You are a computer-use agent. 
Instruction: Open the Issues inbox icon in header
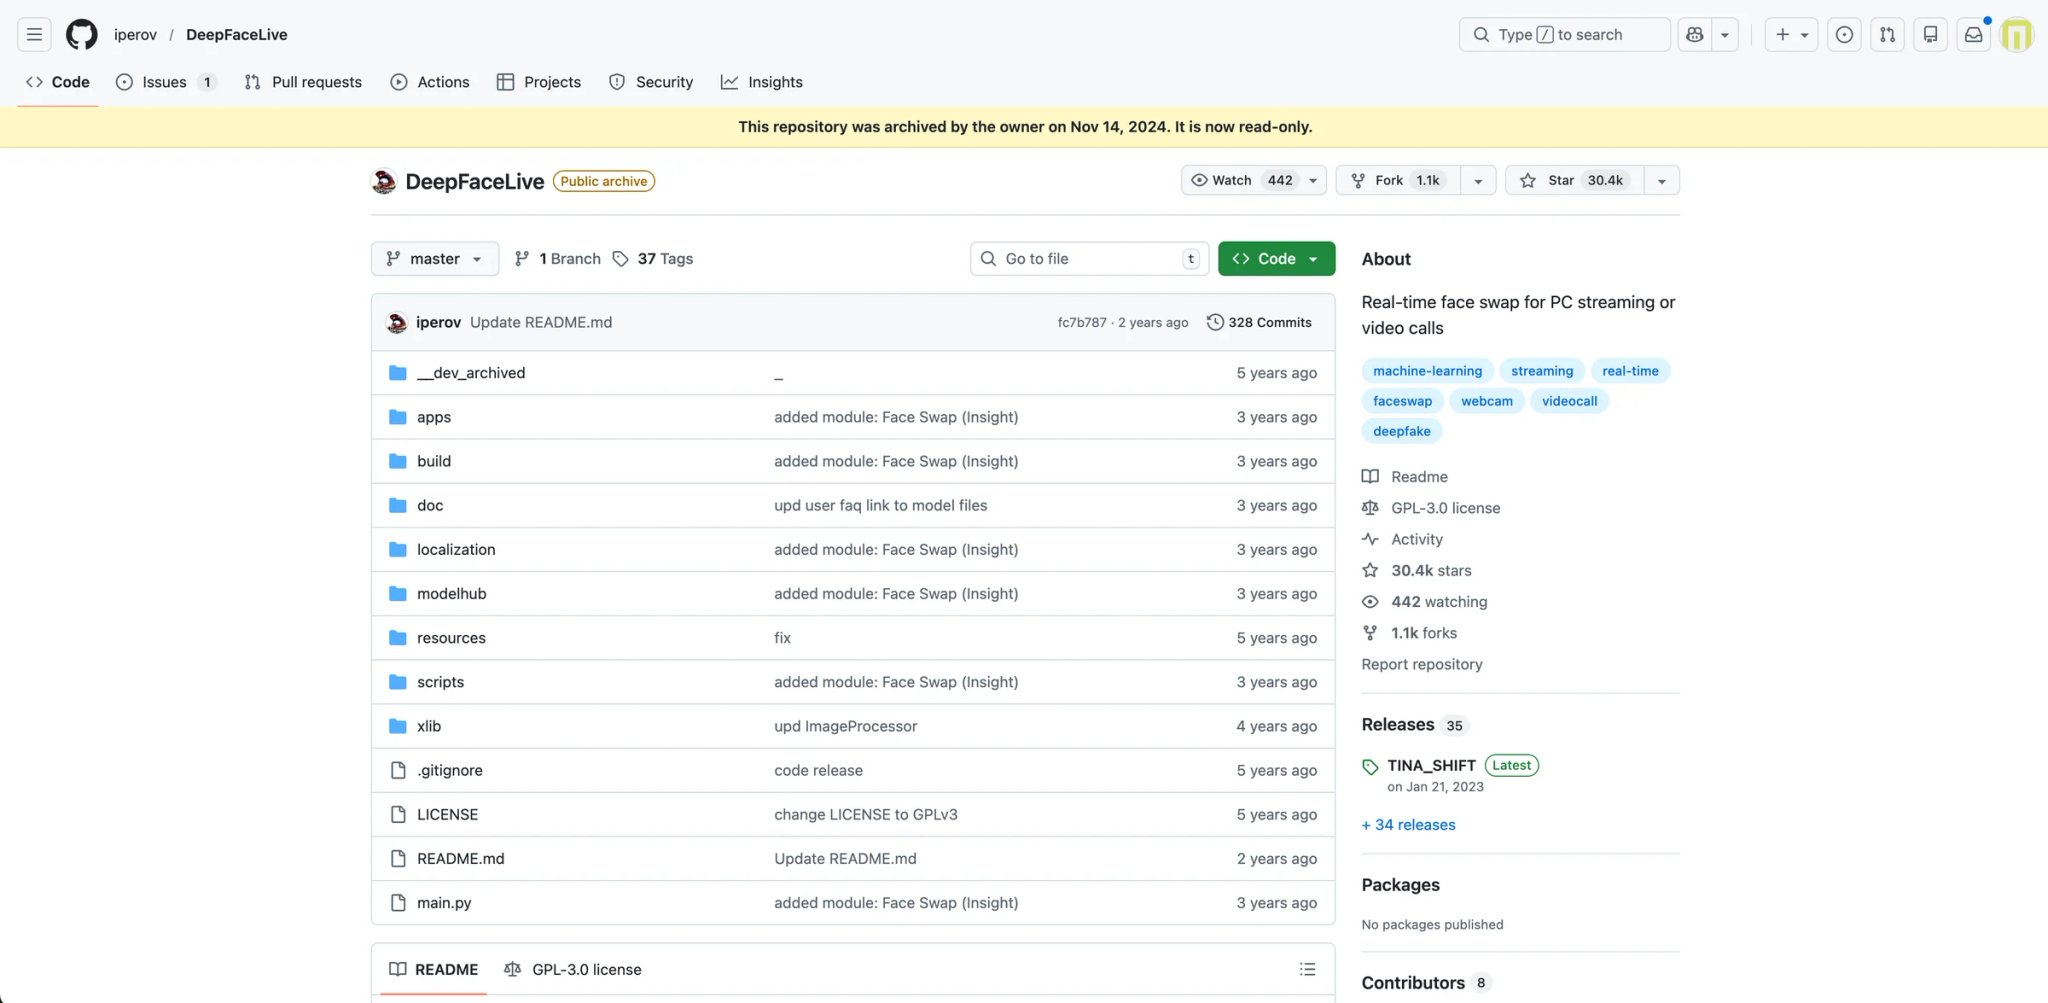pyautogui.click(x=1844, y=34)
